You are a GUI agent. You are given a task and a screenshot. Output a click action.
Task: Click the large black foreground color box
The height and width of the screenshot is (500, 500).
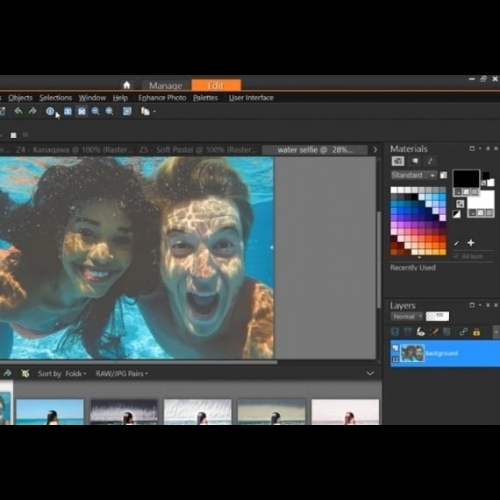click(x=466, y=179)
